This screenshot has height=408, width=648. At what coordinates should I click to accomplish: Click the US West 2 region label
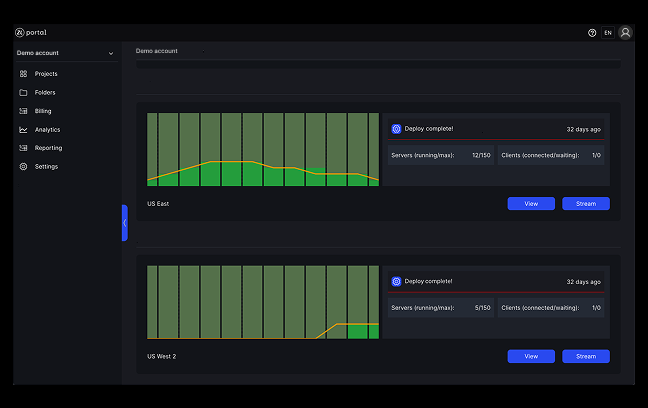162,356
